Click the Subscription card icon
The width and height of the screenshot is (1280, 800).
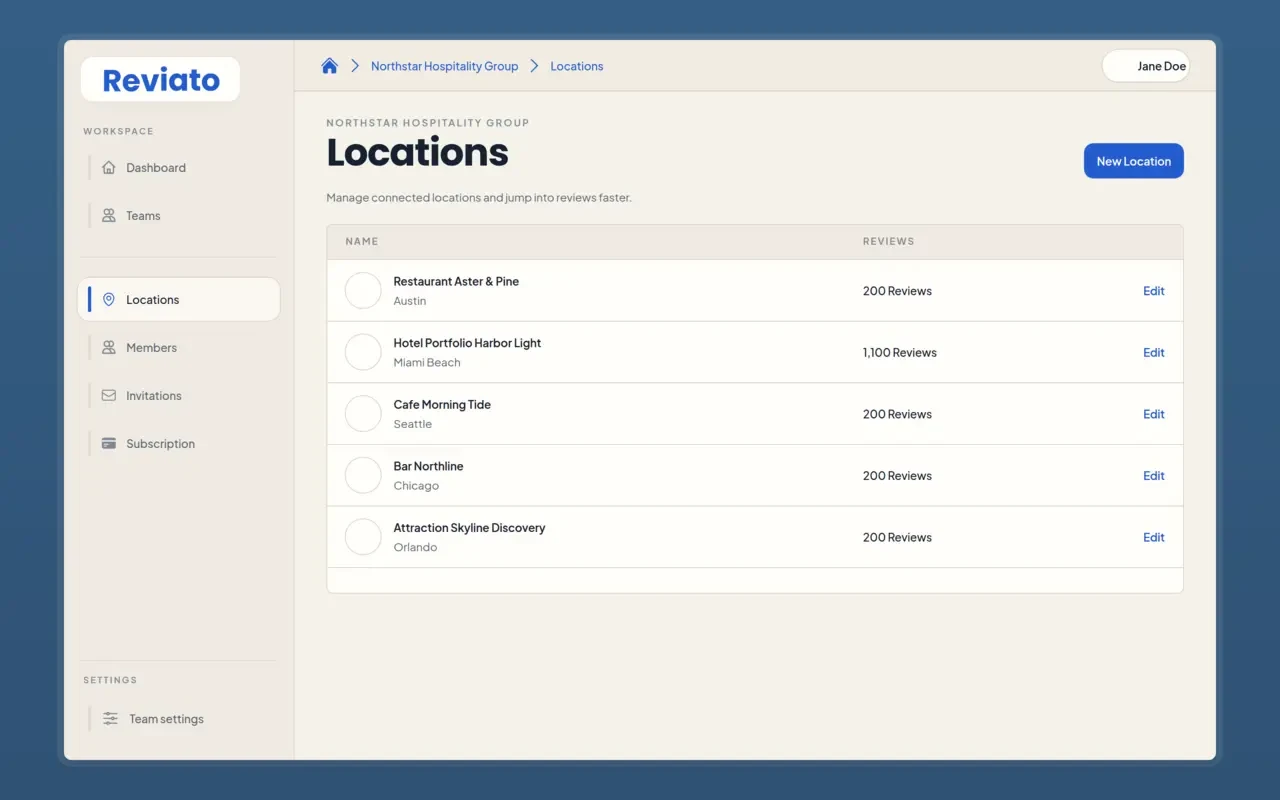tap(109, 444)
